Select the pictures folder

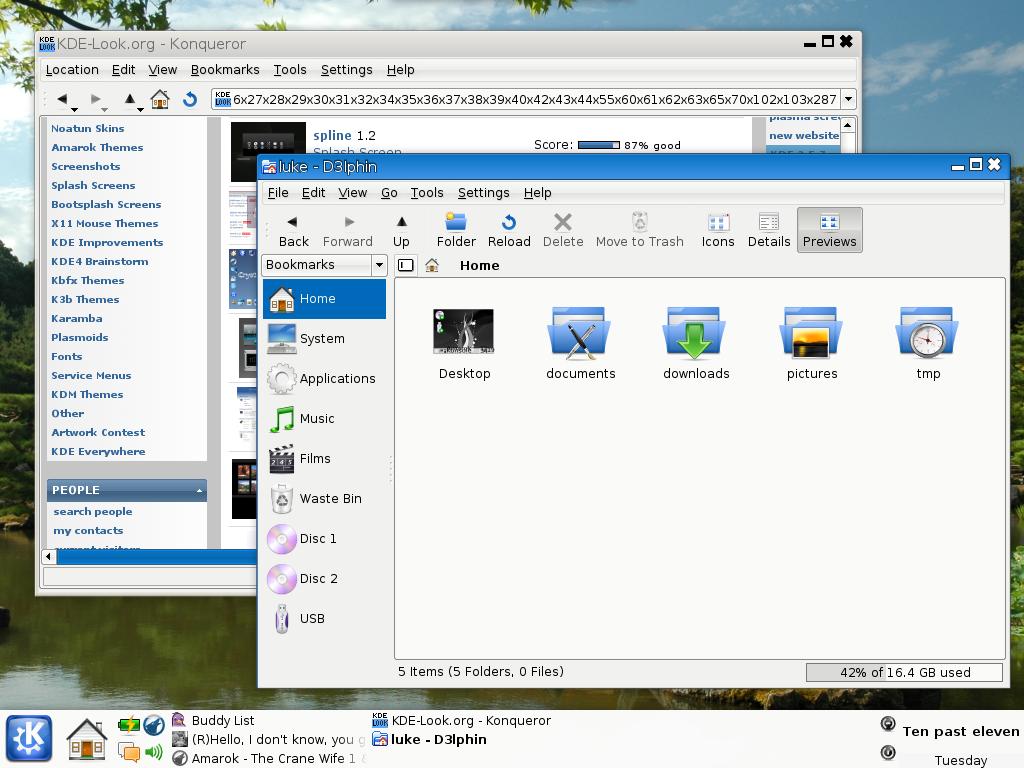812,344
